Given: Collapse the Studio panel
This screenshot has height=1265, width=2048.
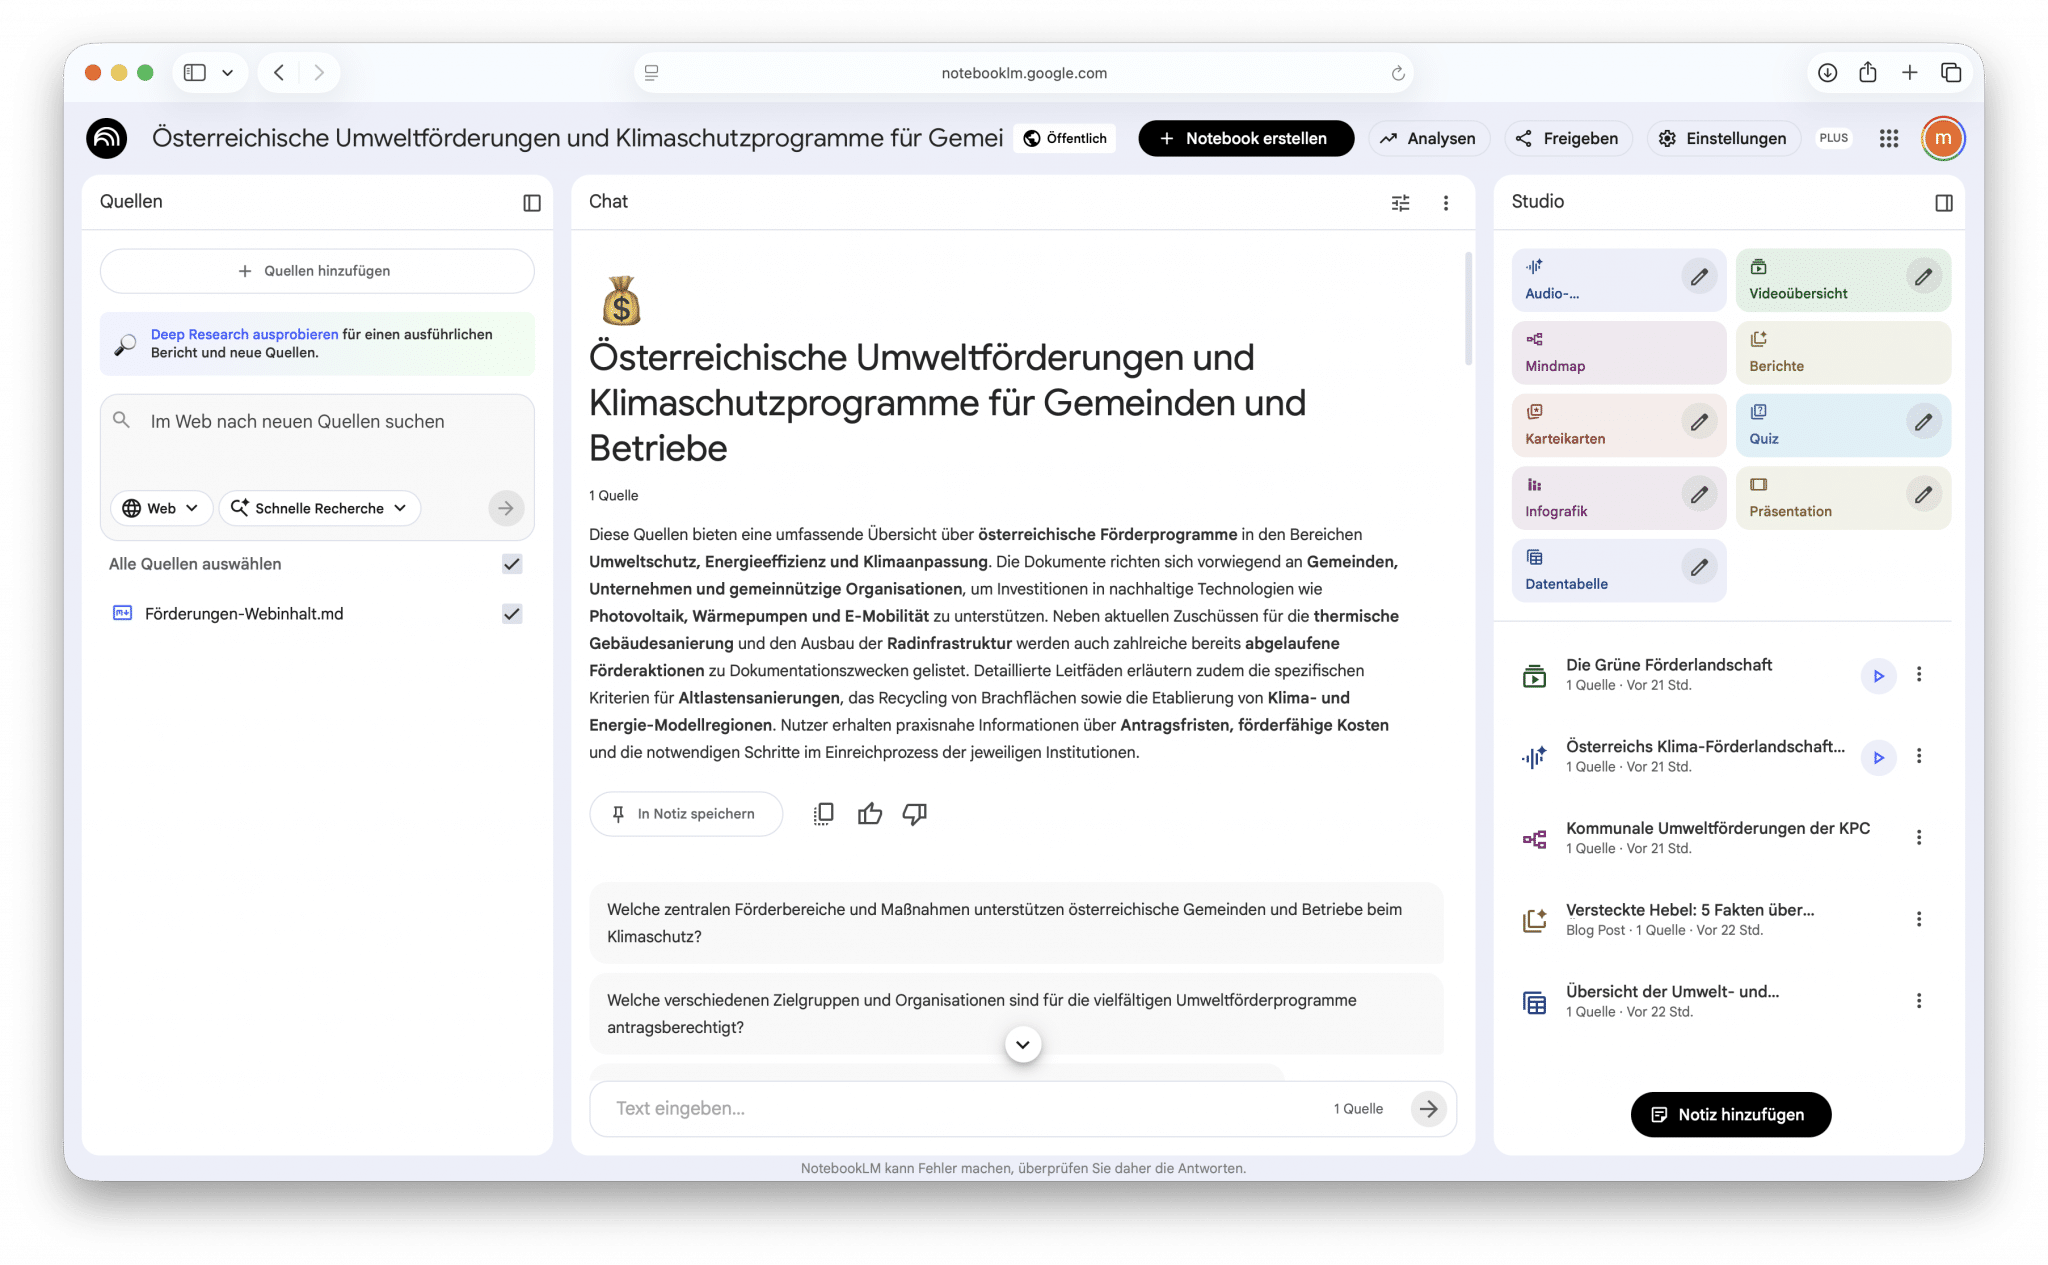Looking at the screenshot, I should click(x=1943, y=203).
